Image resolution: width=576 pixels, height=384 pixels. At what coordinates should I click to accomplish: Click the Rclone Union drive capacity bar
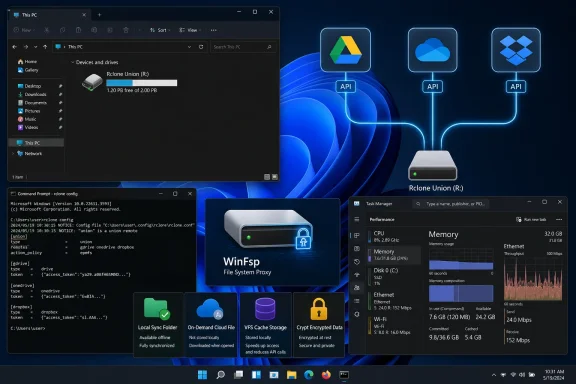[141, 83]
